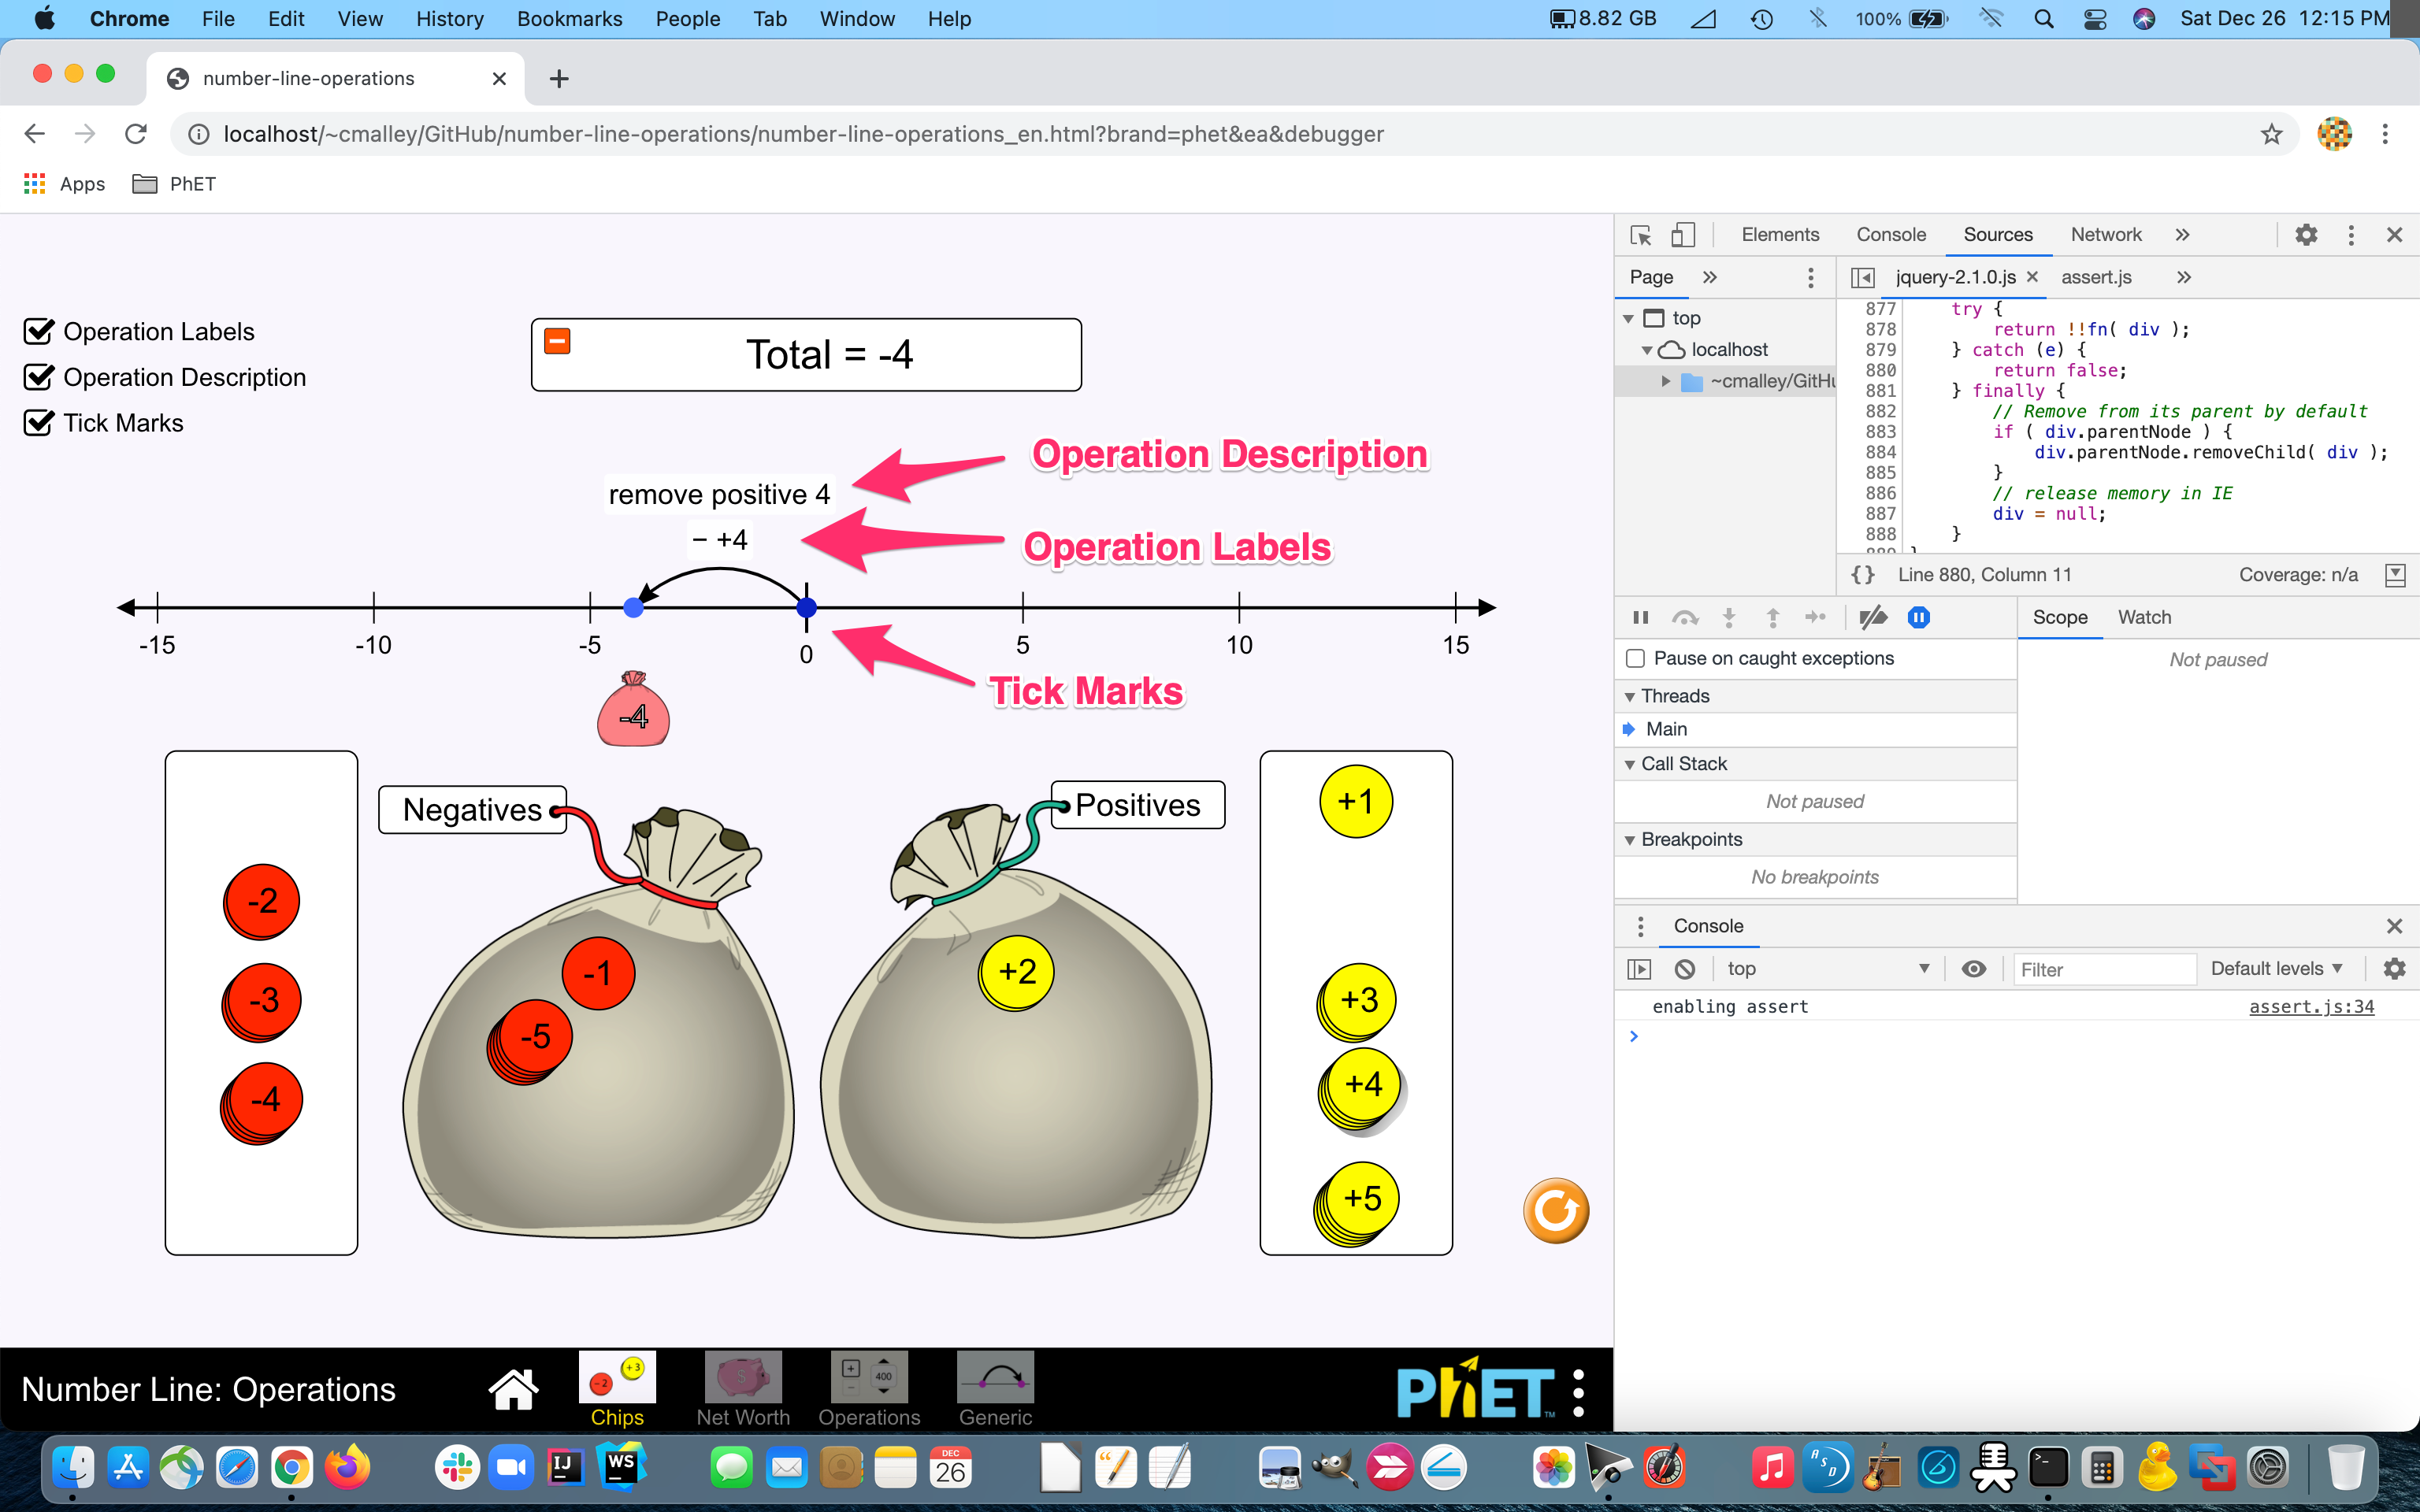Click the console live expression eye icon
This screenshot has width=2420, height=1512.
(1974, 969)
